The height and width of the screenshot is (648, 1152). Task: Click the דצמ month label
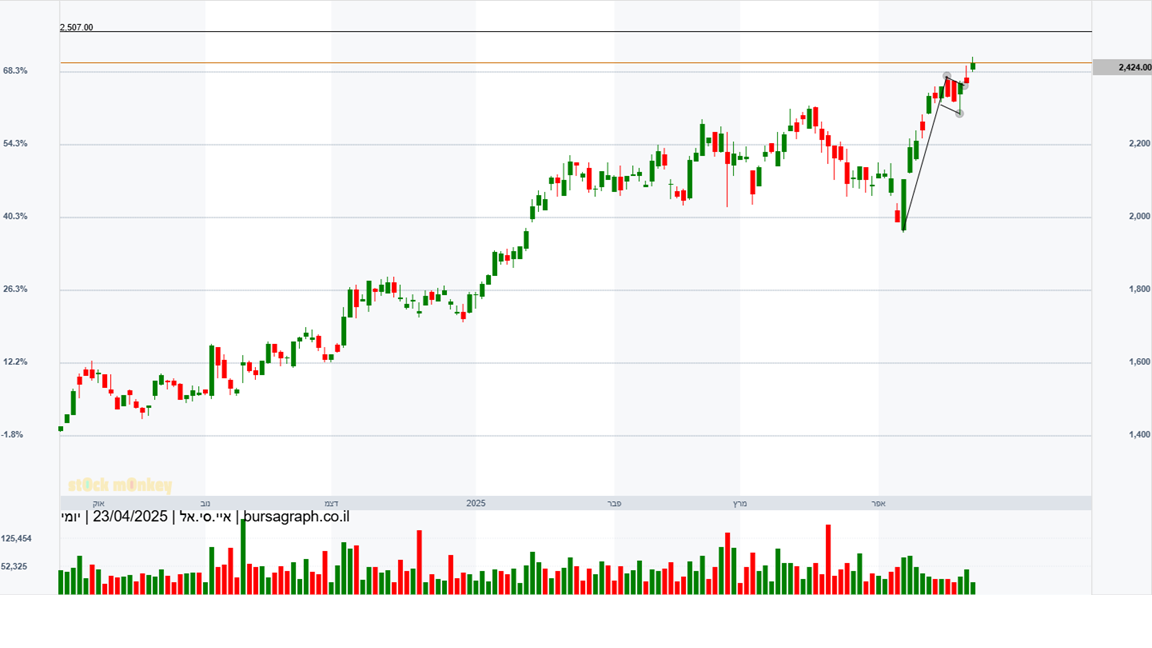tap(331, 503)
